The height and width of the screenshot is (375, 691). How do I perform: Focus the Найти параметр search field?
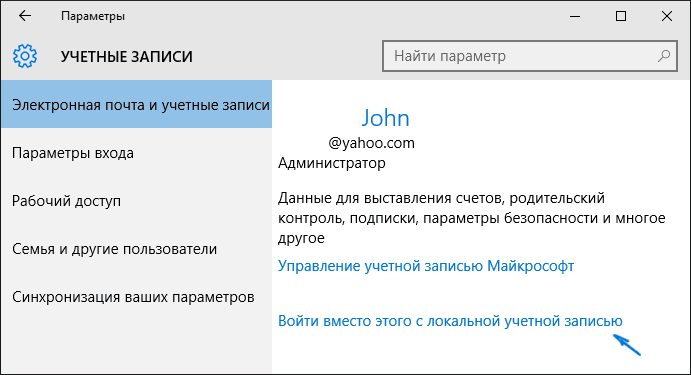[530, 56]
